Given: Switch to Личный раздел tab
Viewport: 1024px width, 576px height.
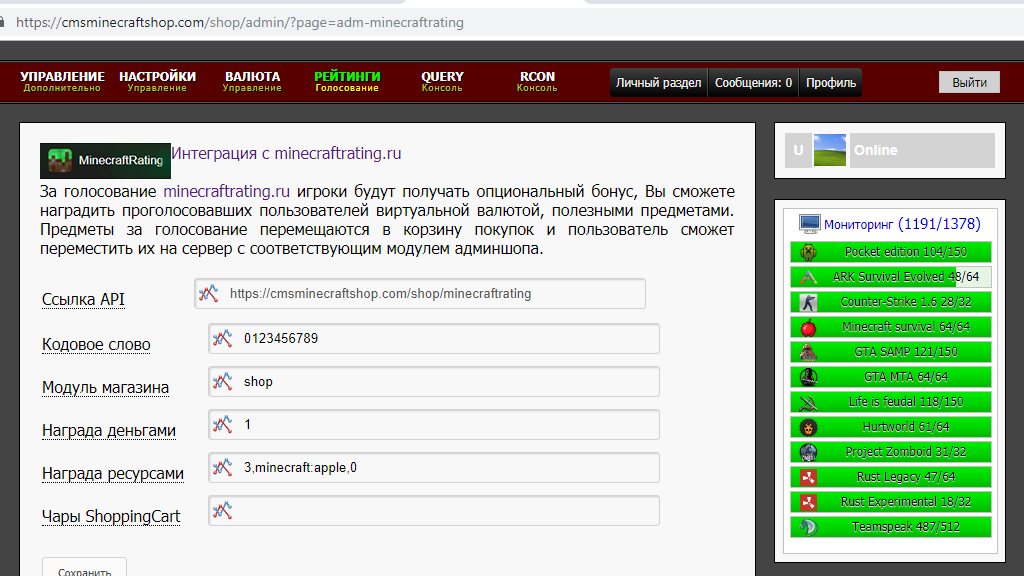Looking at the screenshot, I should click(x=658, y=83).
